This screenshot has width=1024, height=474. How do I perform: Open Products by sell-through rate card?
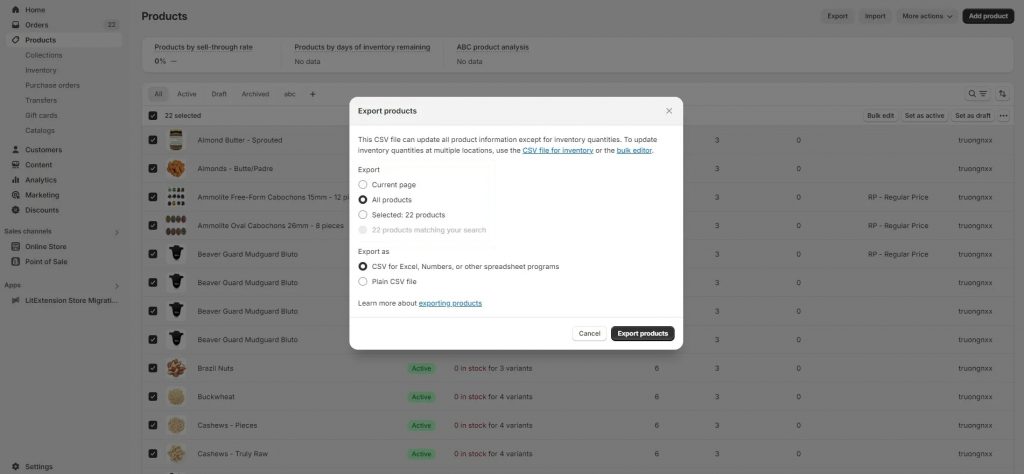click(203, 48)
